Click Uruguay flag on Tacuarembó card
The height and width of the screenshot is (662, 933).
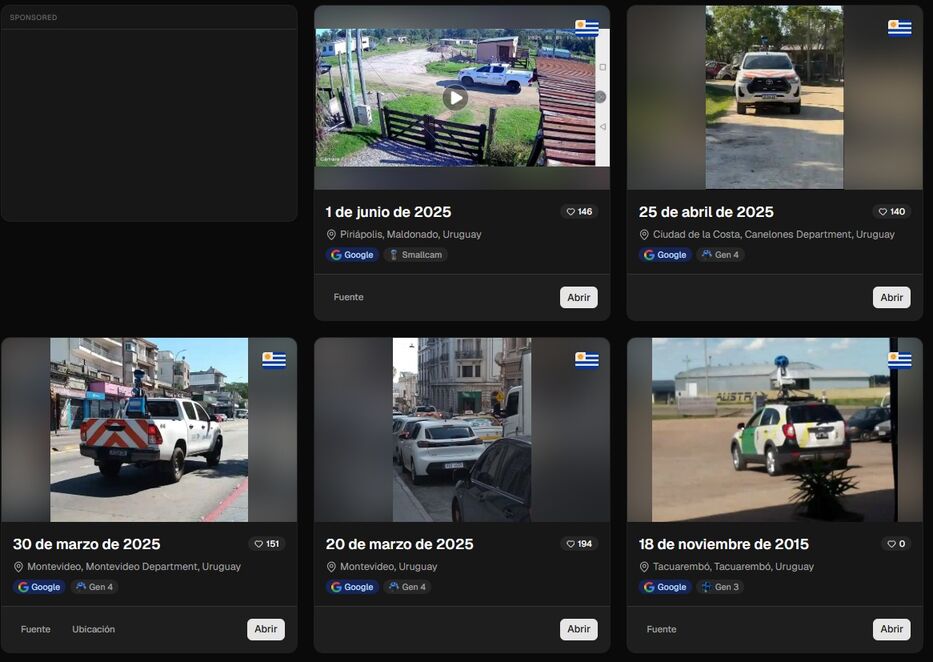coord(900,360)
